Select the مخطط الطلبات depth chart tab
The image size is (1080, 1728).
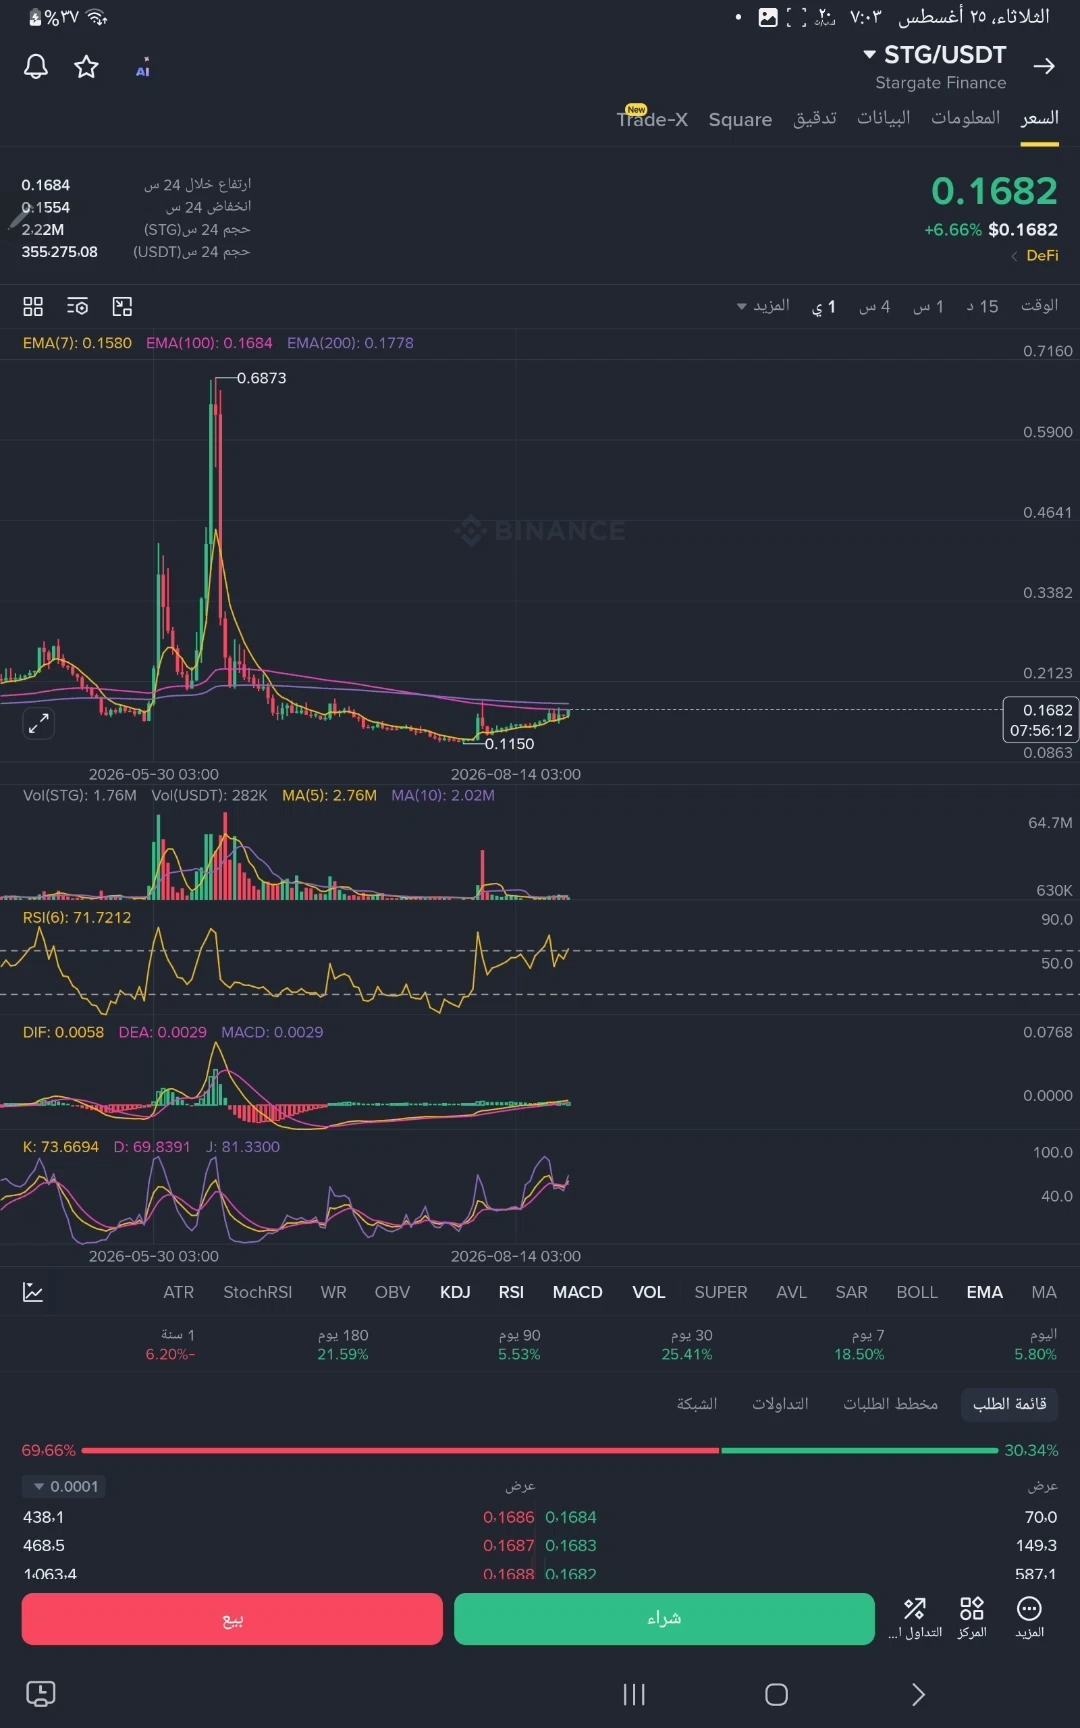pyautogui.click(x=890, y=1404)
